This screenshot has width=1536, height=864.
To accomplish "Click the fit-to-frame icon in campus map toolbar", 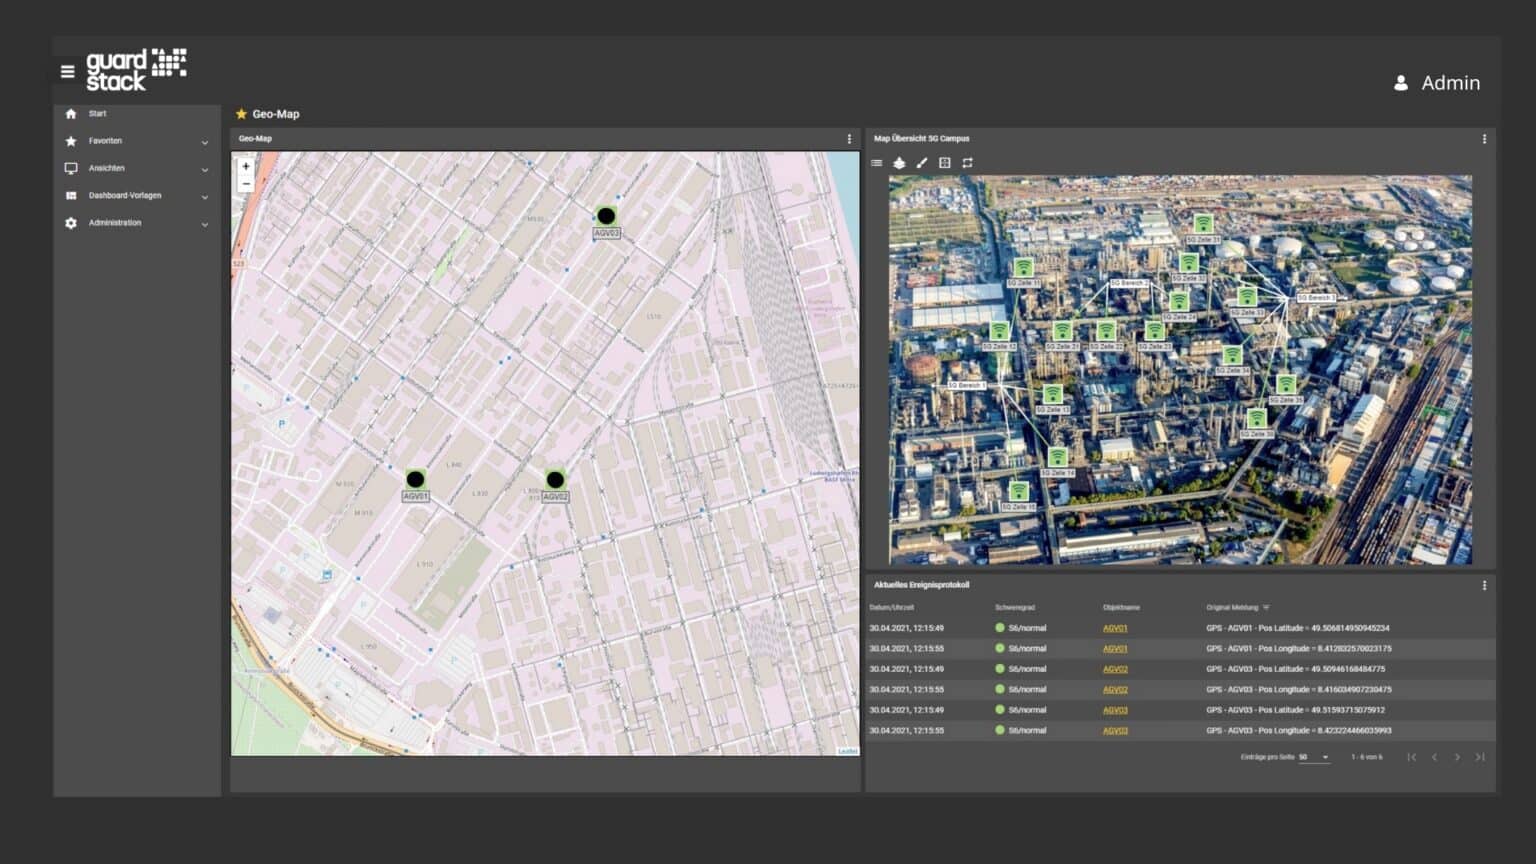I will pyautogui.click(x=945, y=163).
